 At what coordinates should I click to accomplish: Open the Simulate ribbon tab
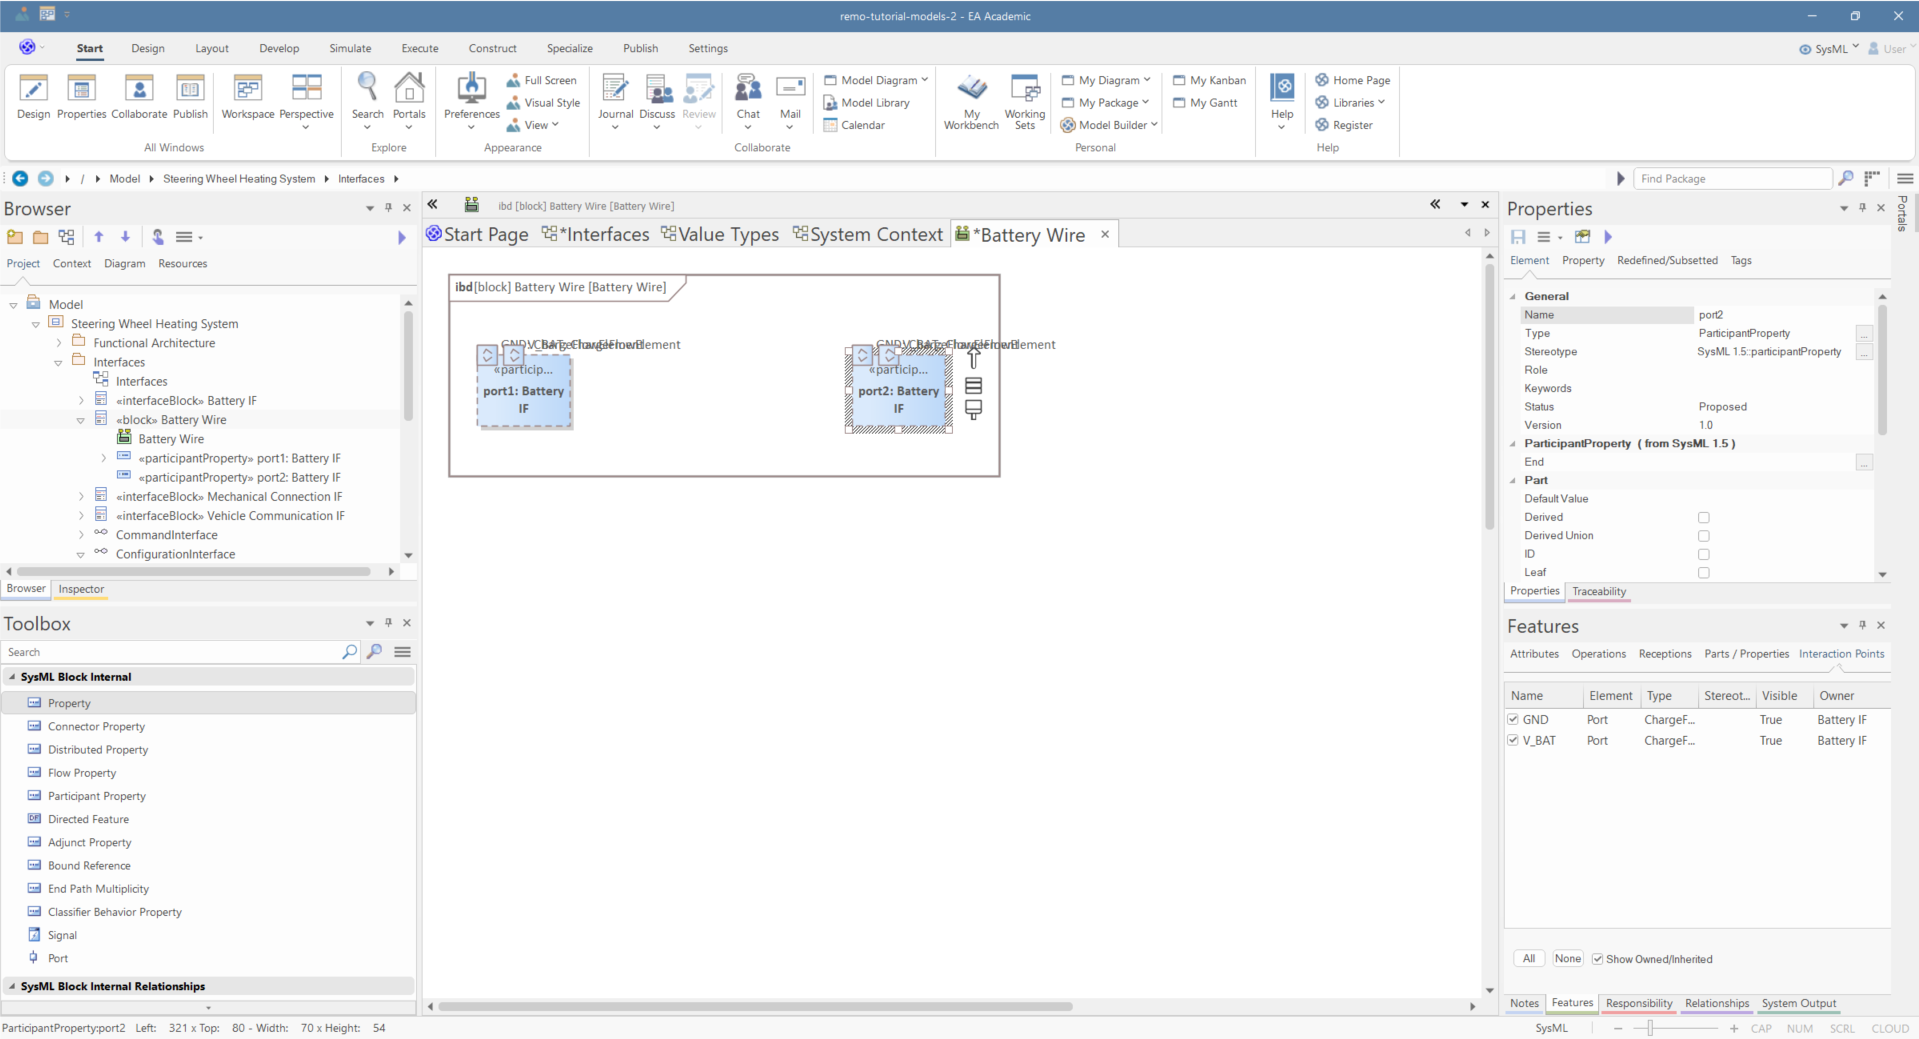point(350,48)
